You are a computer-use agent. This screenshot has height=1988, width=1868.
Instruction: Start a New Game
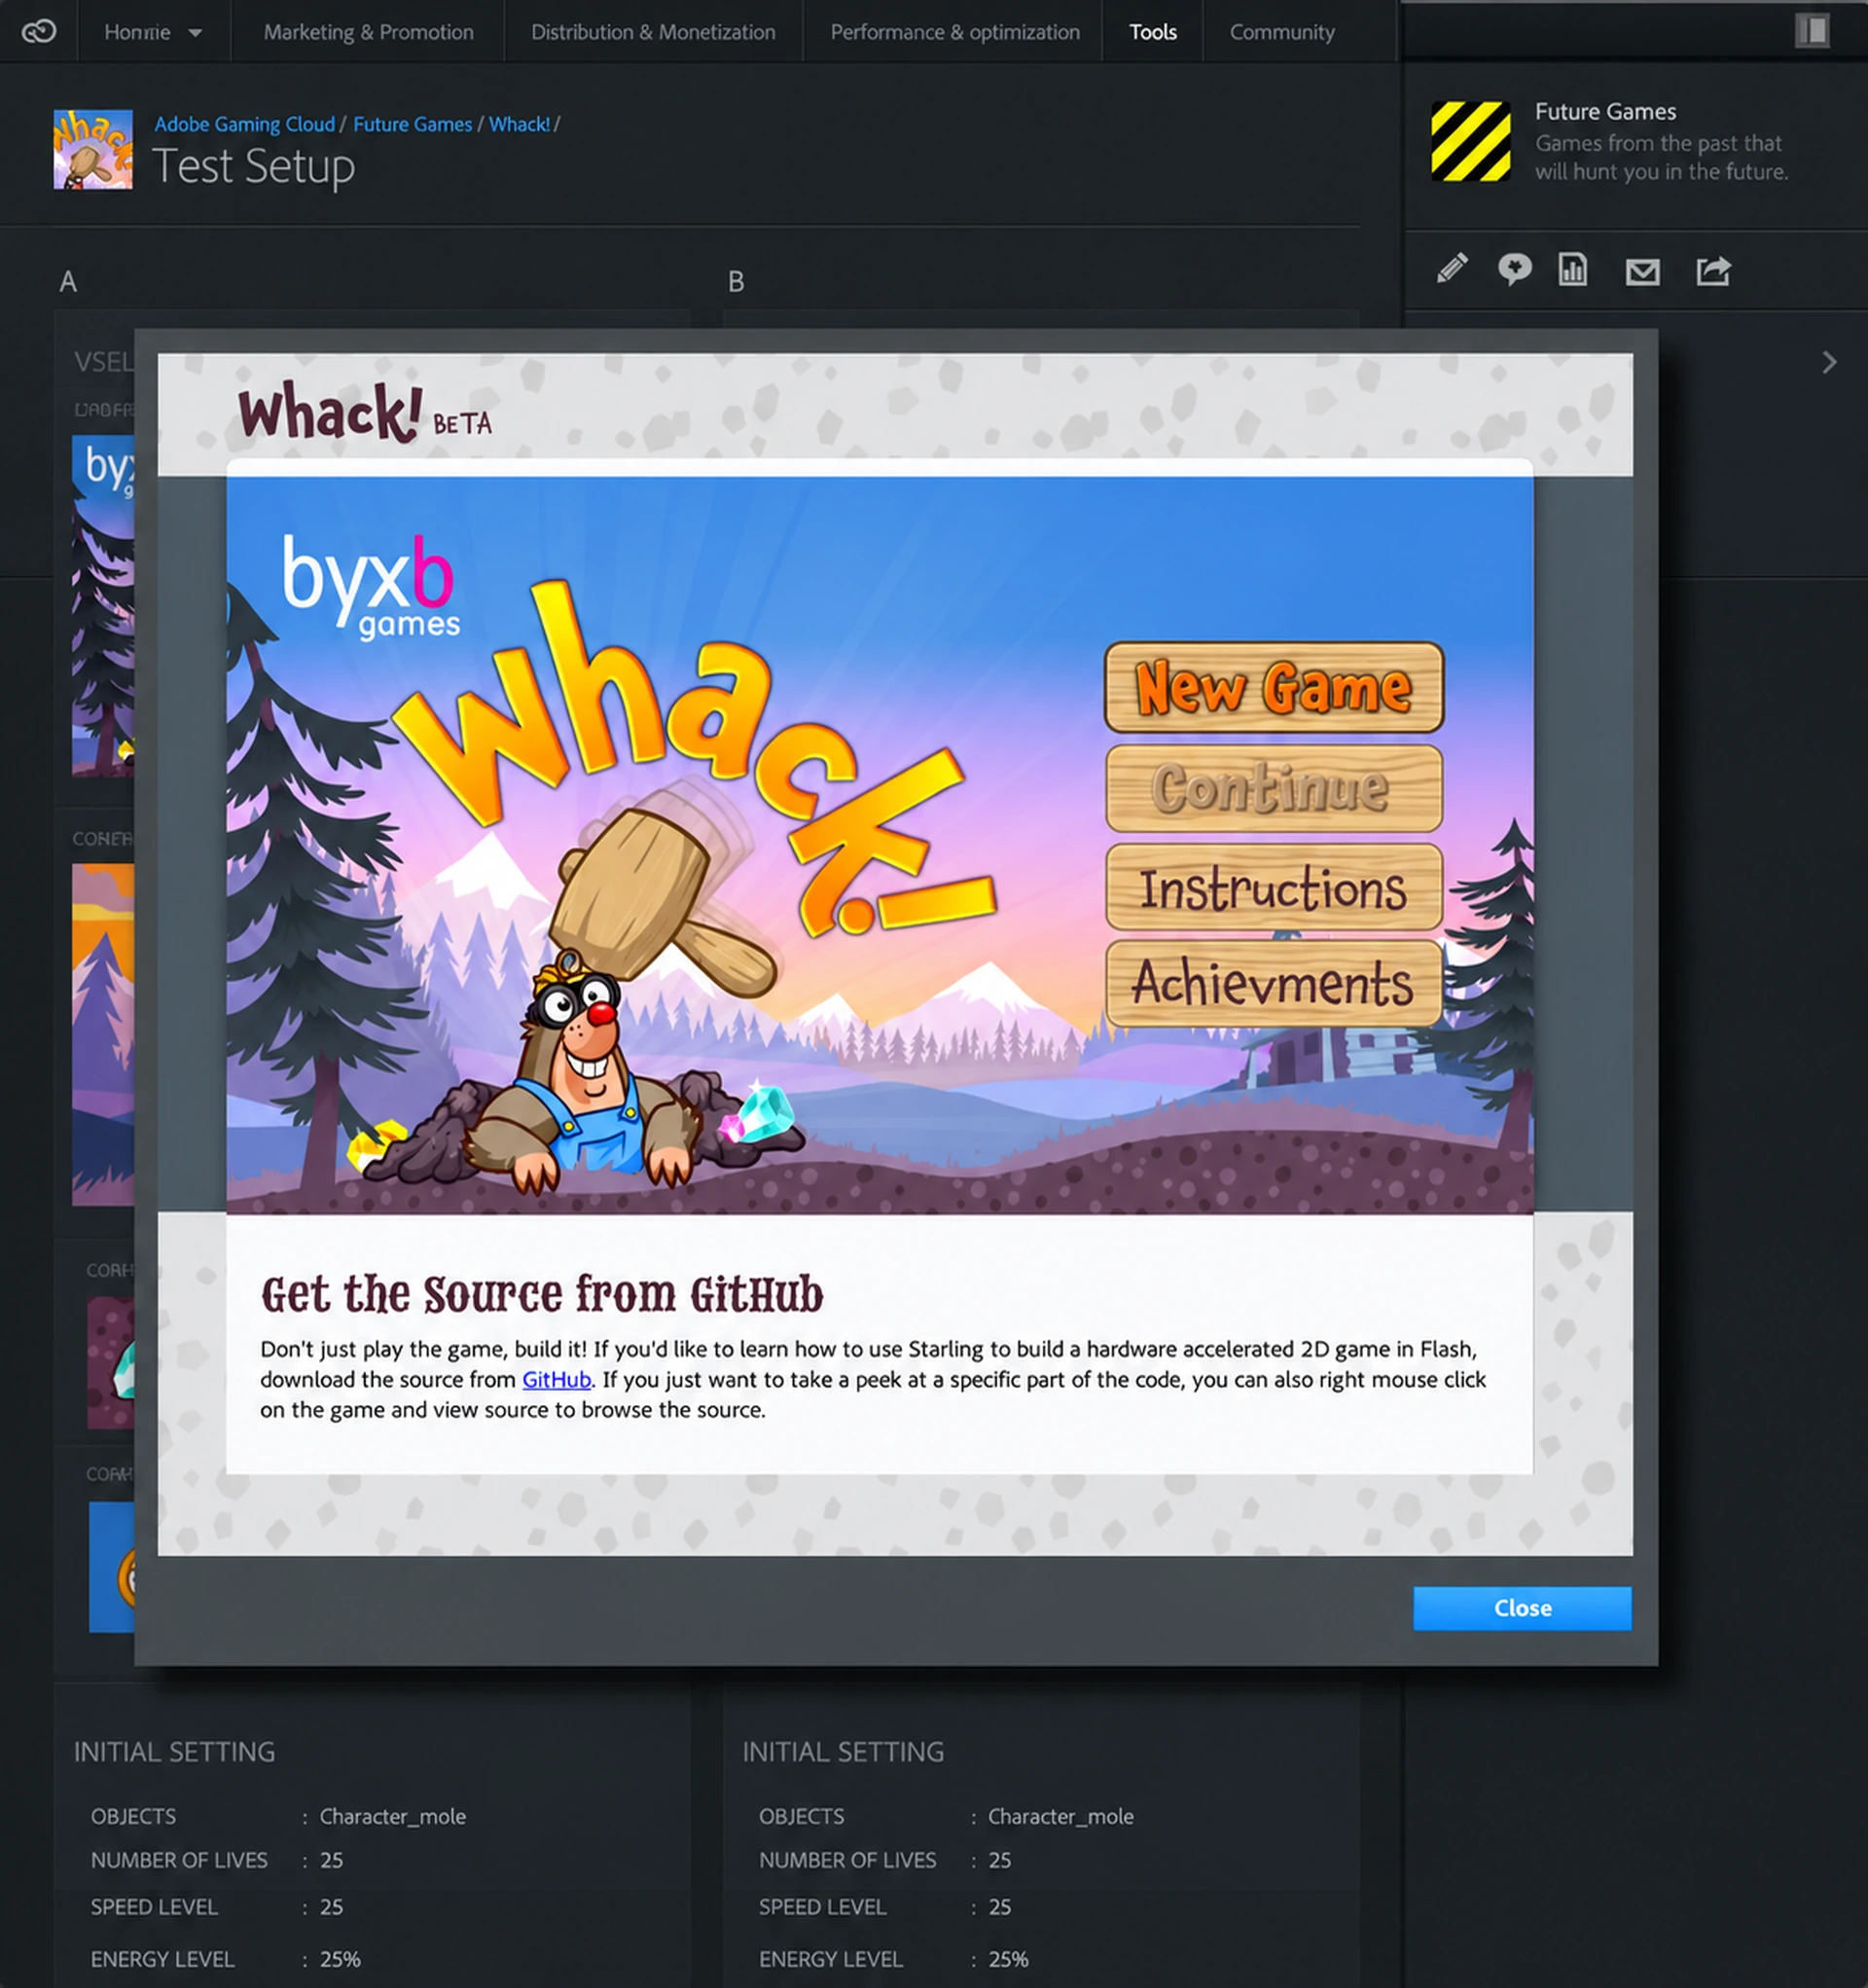(1273, 688)
